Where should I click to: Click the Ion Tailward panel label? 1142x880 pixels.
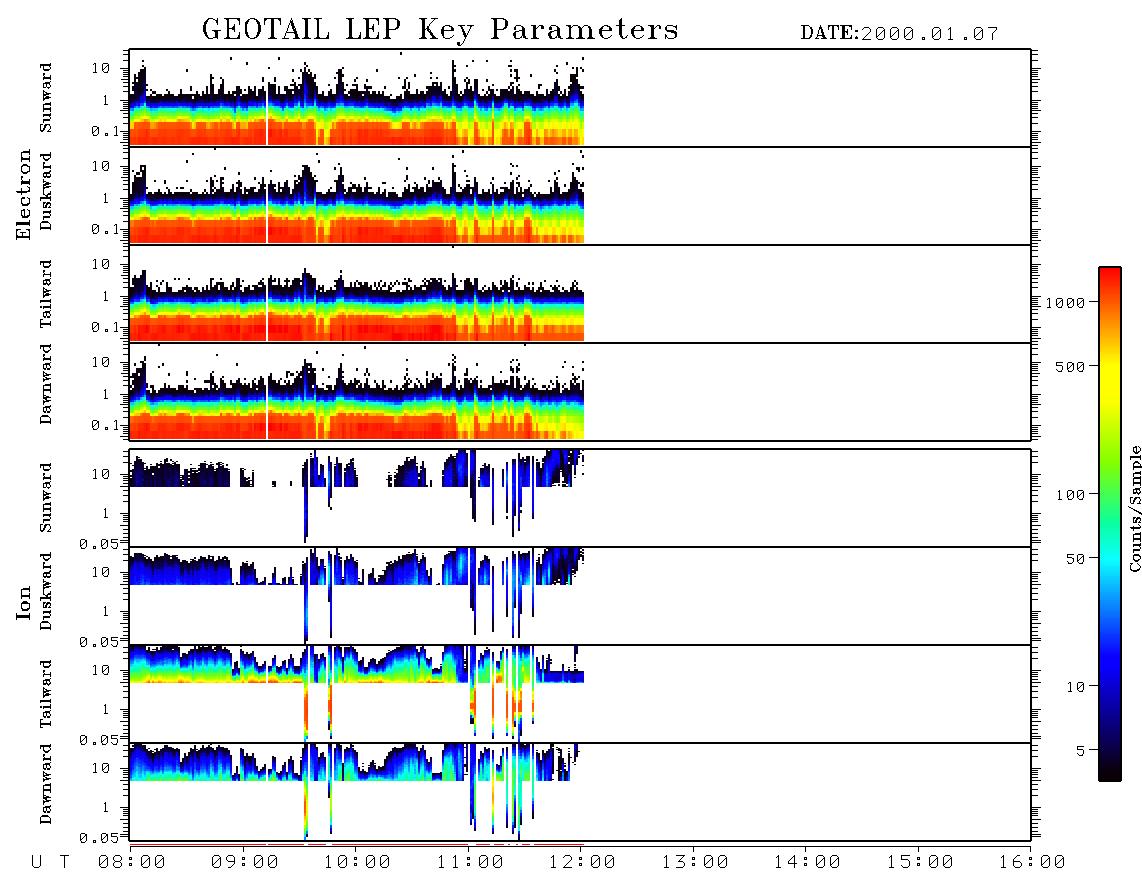click(46, 694)
